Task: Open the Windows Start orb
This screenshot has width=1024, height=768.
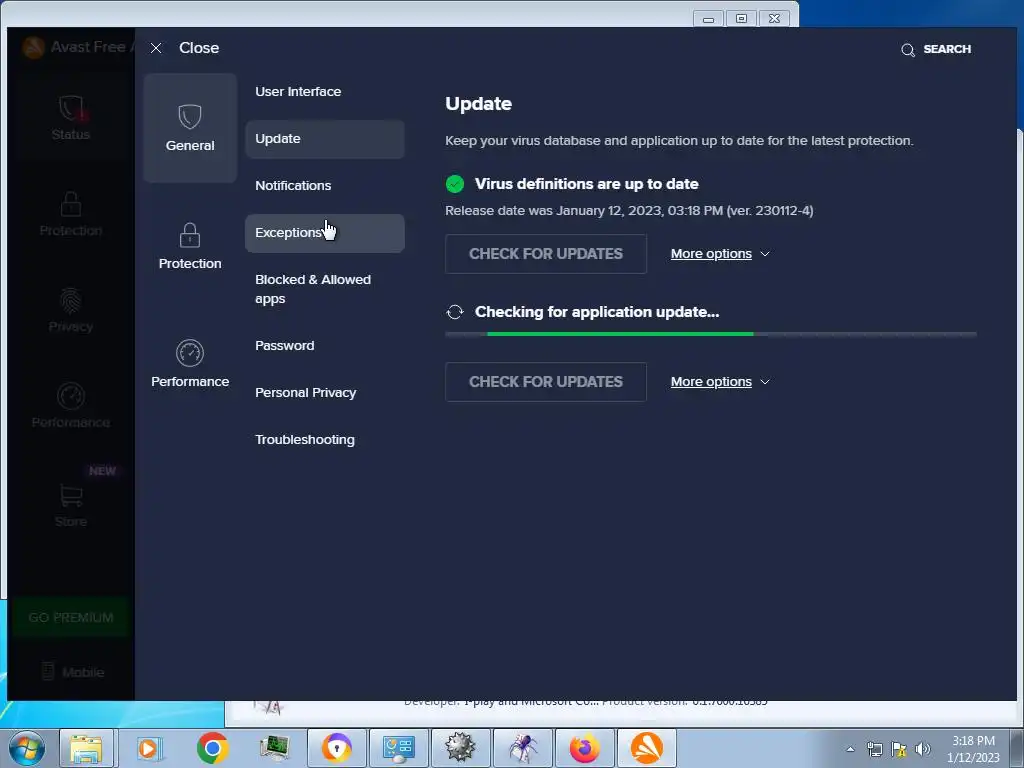Action: tap(27, 748)
